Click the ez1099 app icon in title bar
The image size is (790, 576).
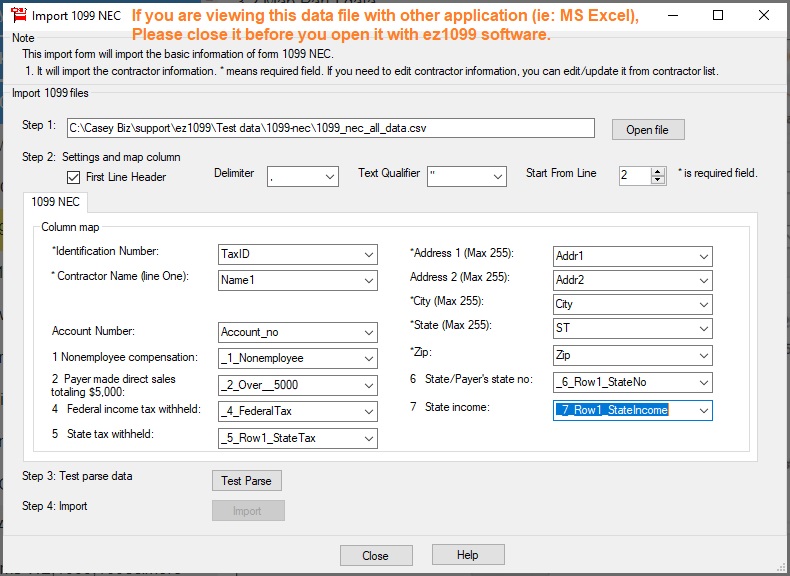[x=17, y=16]
